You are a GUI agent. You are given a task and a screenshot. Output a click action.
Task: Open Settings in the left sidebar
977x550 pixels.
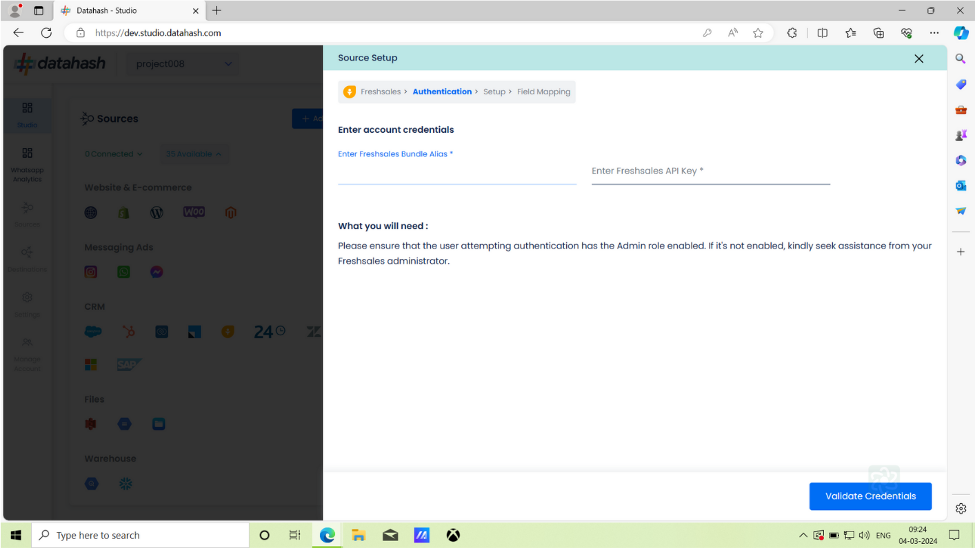(27, 305)
